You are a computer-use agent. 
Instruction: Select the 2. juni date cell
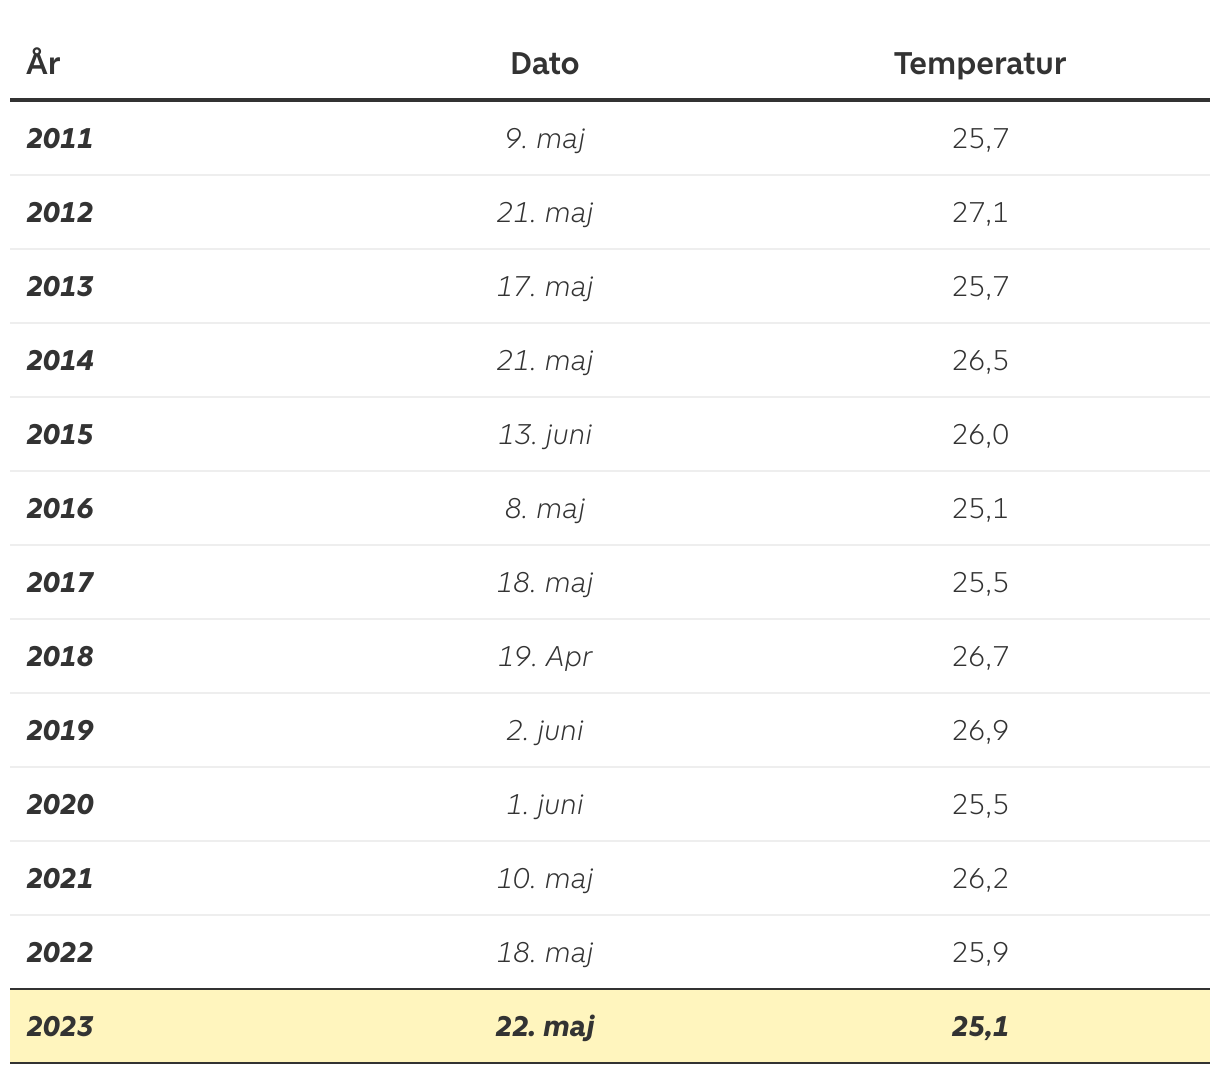click(x=544, y=730)
